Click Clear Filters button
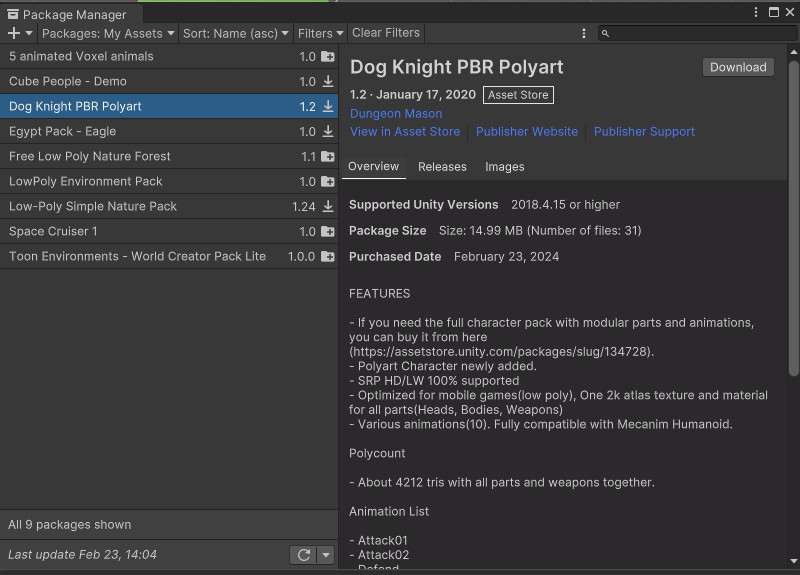This screenshot has width=800, height=575. [x=386, y=33]
